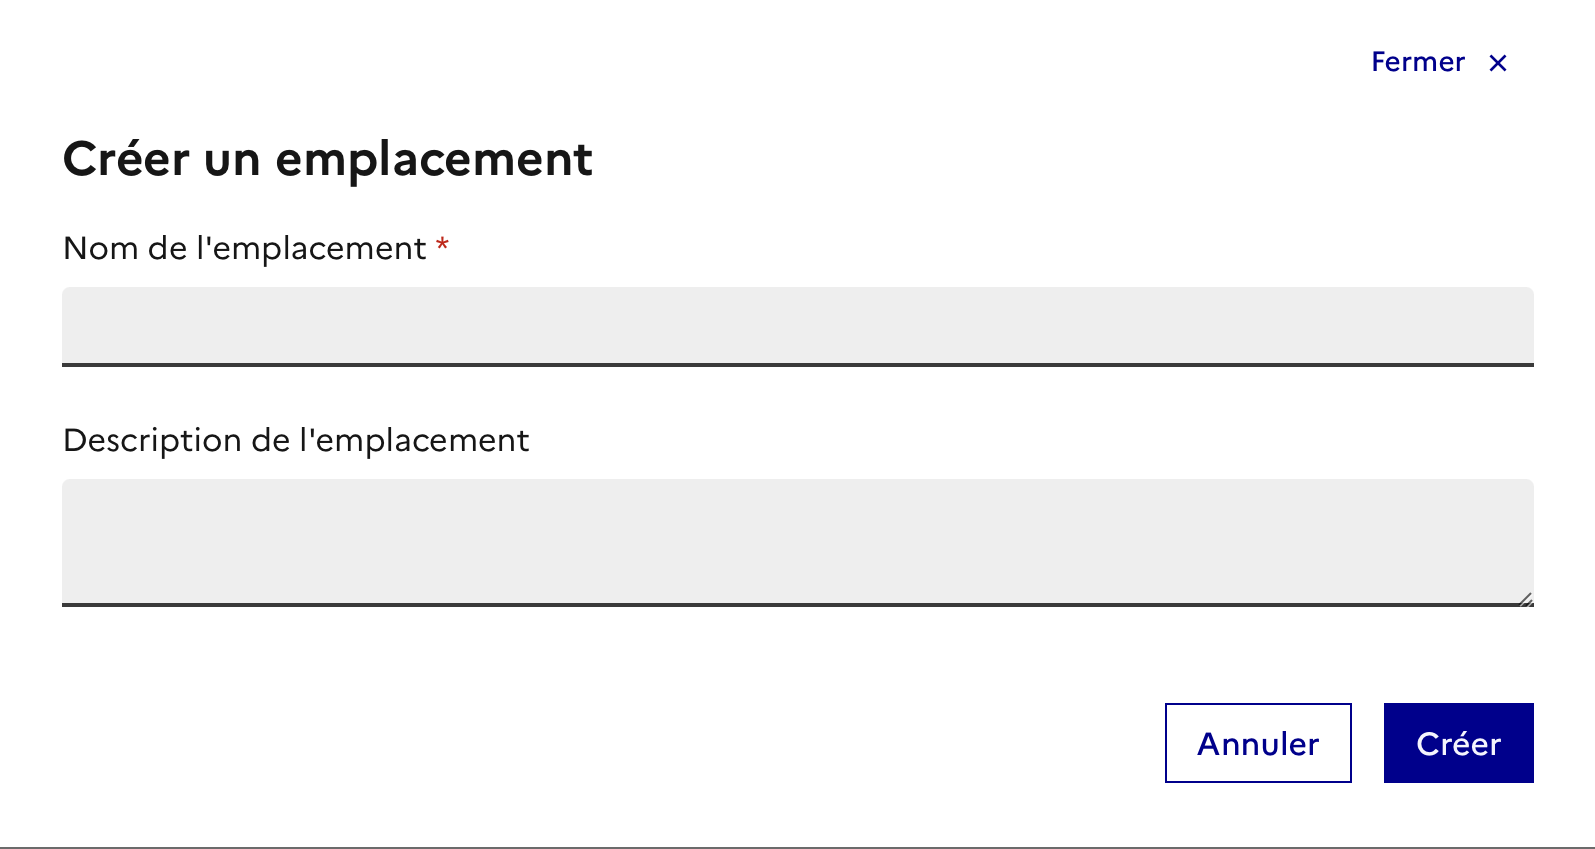Focus the Nom de l'emplacement field

[x=797, y=326]
